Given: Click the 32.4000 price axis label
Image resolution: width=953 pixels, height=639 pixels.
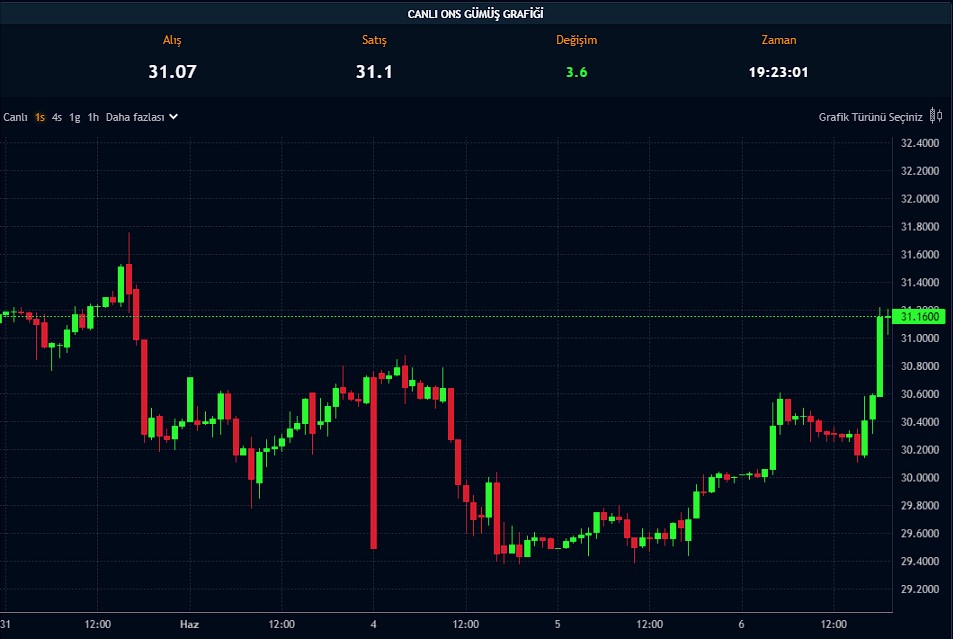Looking at the screenshot, I should (x=919, y=143).
